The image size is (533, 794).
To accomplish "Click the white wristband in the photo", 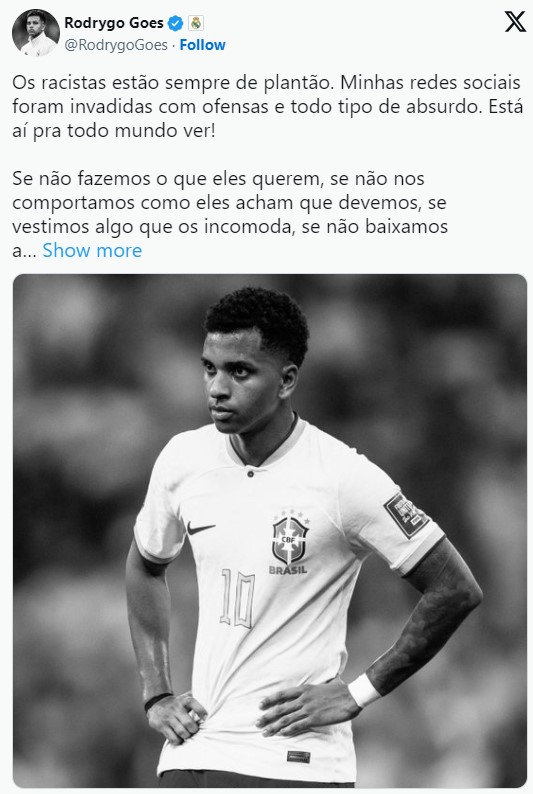I will tap(363, 691).
